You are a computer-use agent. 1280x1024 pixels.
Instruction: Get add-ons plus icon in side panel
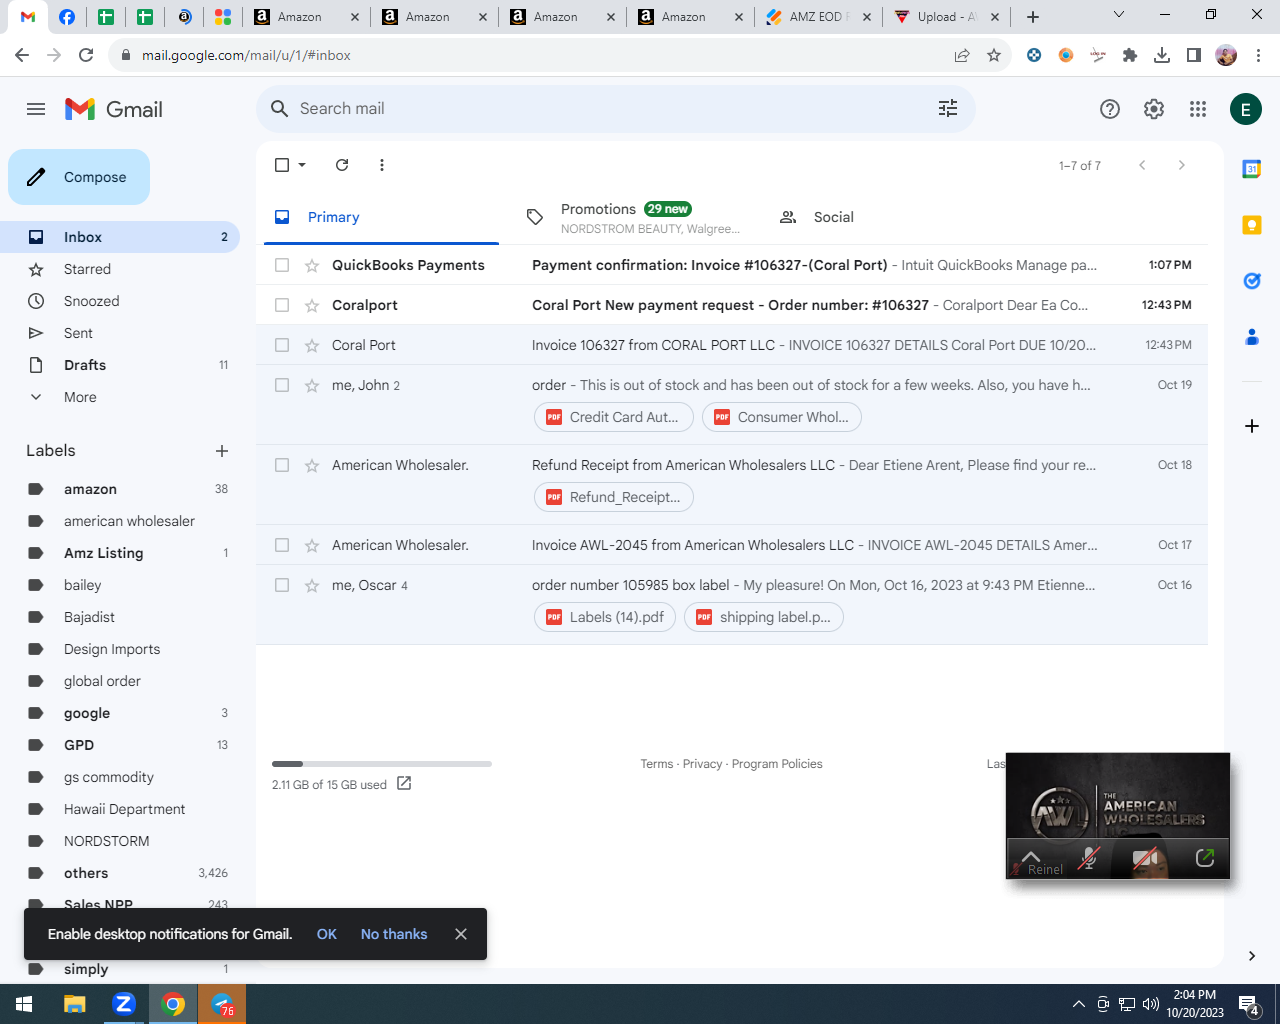click(1252, 426)
